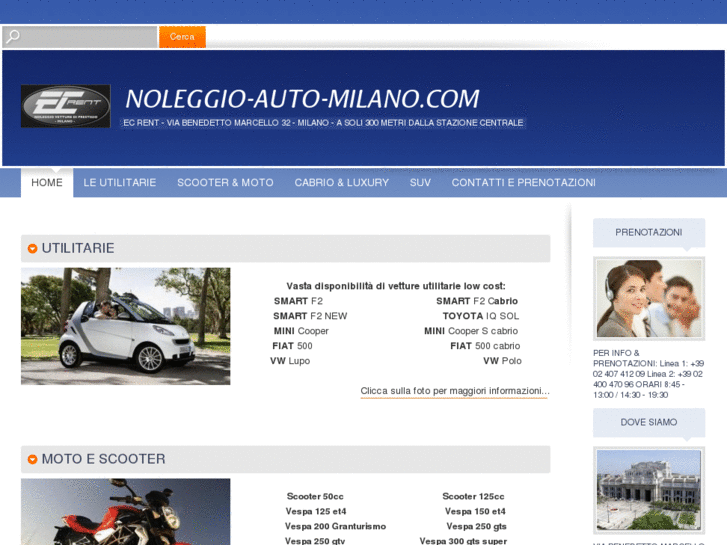Select 'Vespa 250 gts' text
Image resolution: width=727 pixels, height=545 pixels.
click(476, 526)
